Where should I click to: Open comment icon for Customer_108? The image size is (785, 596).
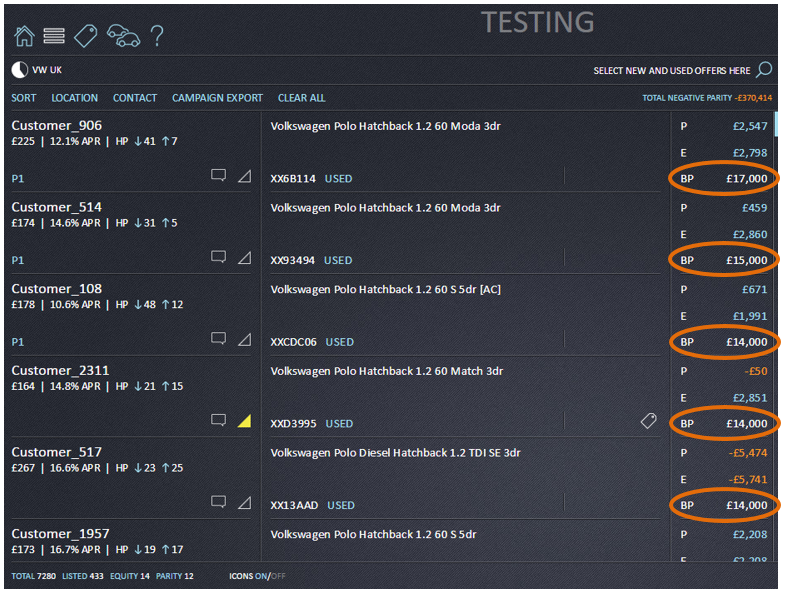point(218,339)
